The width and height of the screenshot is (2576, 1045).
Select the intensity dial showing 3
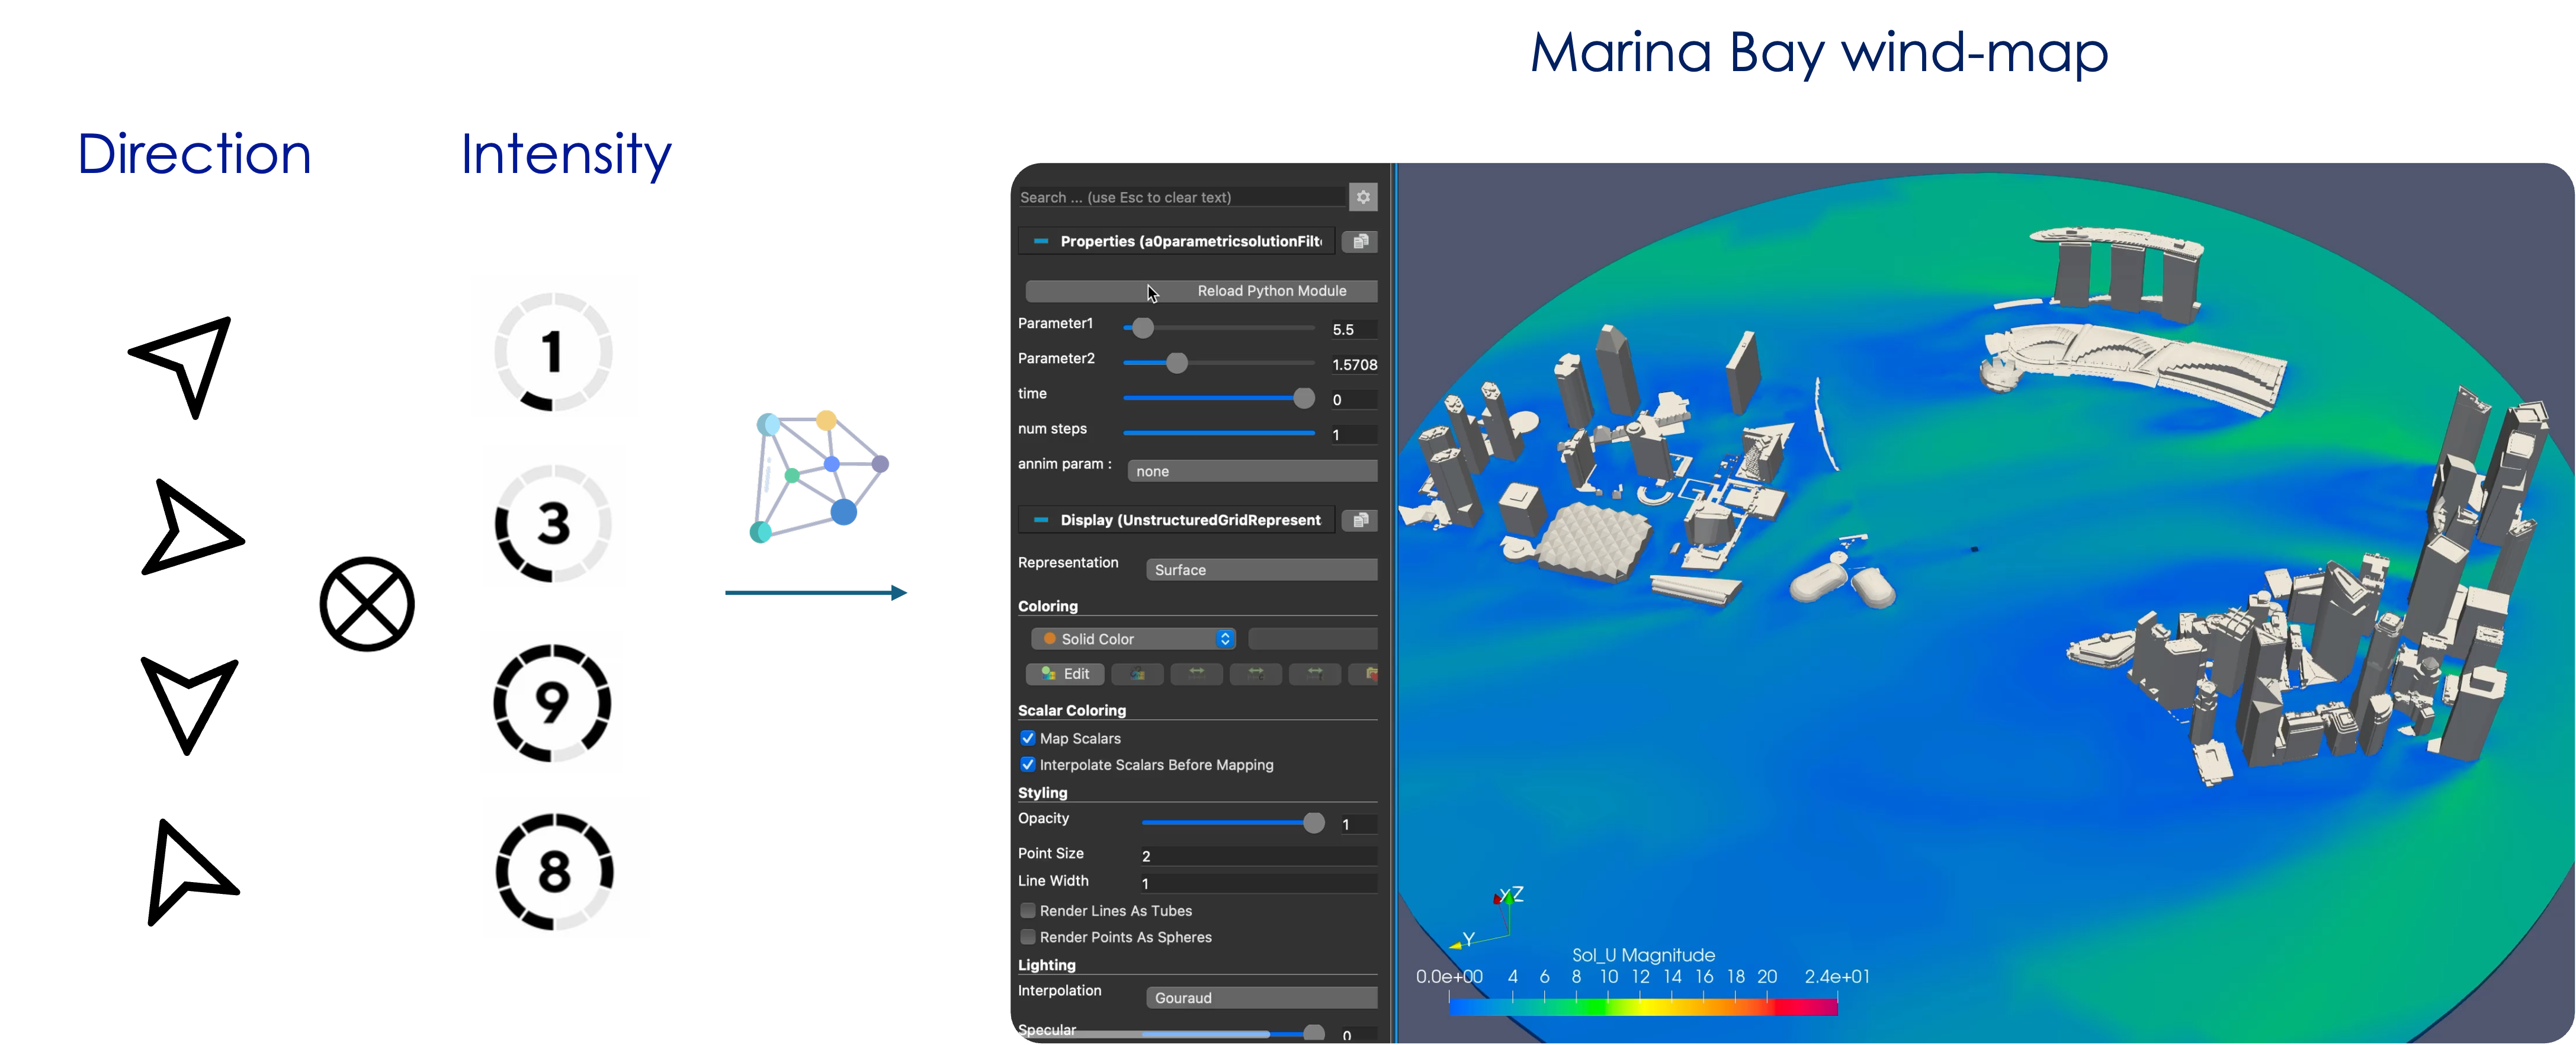click(552, 523)
